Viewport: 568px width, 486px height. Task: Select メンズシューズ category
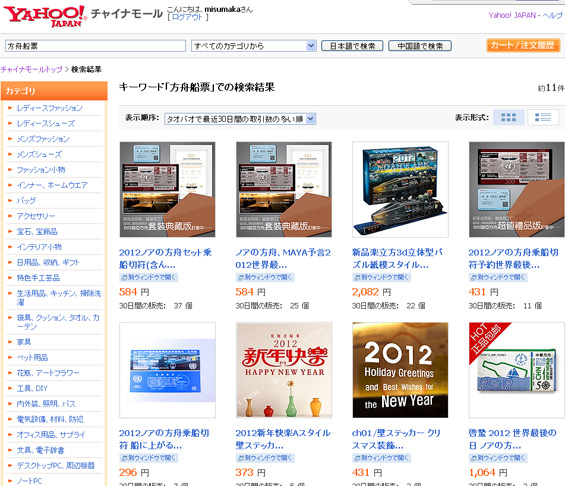(39, 154)
